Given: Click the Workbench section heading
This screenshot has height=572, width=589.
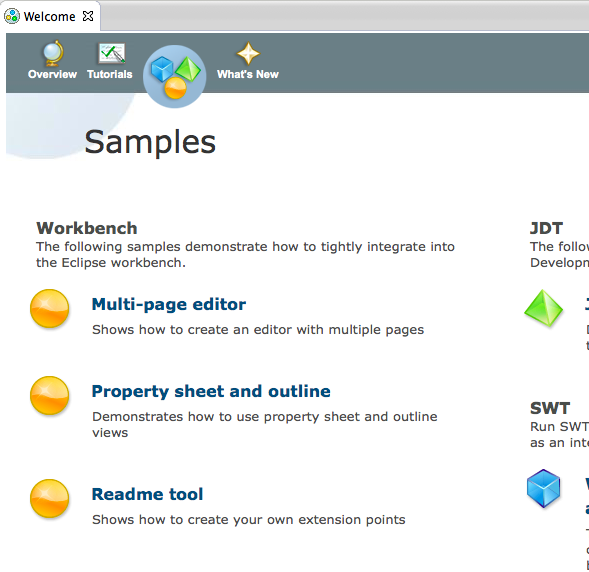Looking at the screenshot, I should coord(87,228).
